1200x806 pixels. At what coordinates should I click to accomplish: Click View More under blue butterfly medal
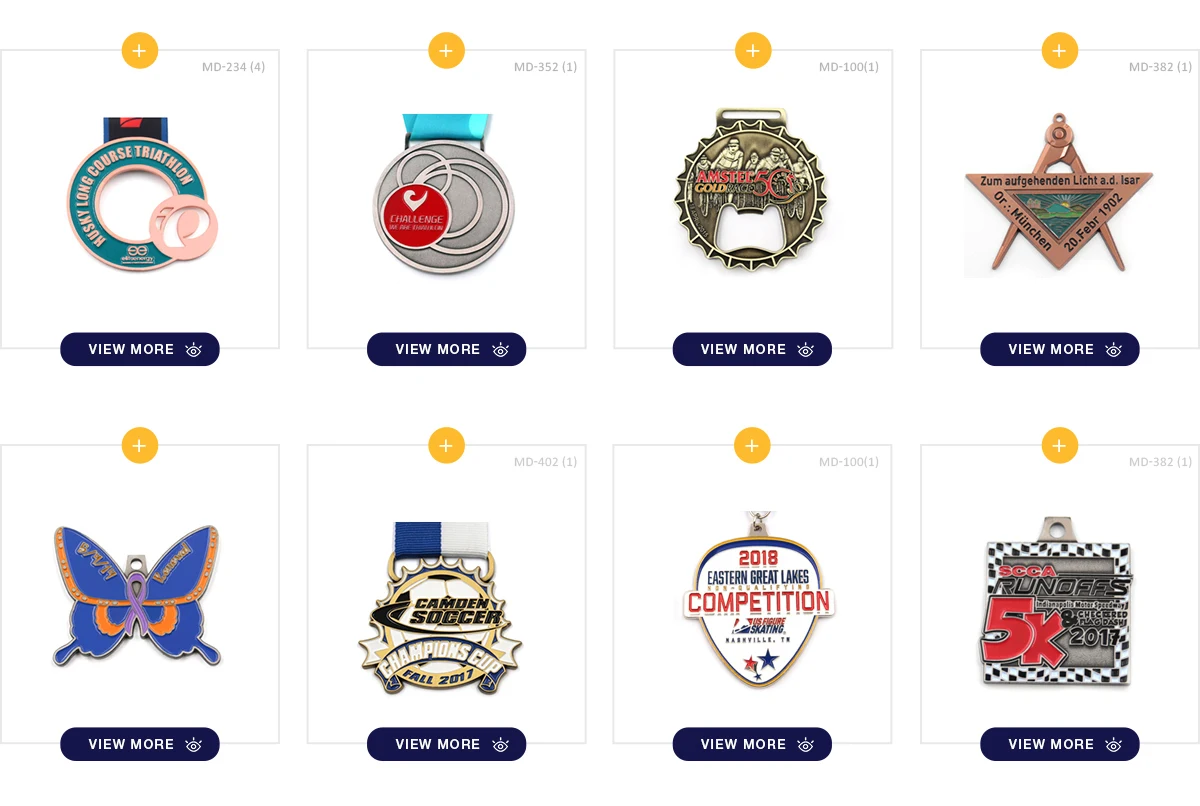pos(140,744)
